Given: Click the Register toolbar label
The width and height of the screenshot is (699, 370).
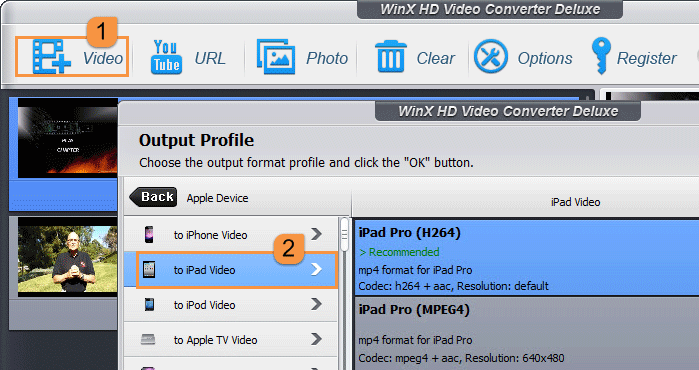Looking at the screenshot, I should (x=646, y=58).
